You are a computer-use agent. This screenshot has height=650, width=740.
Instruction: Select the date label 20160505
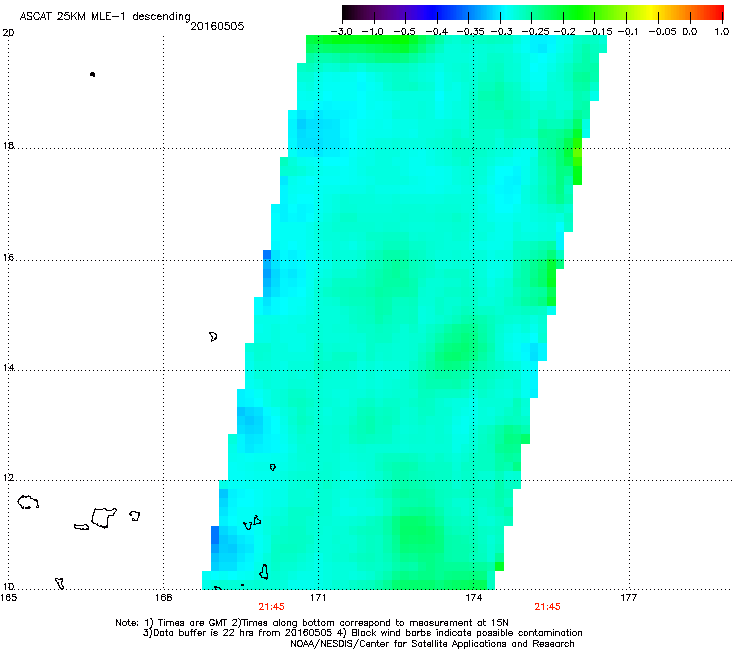click(x=217, y=26)
